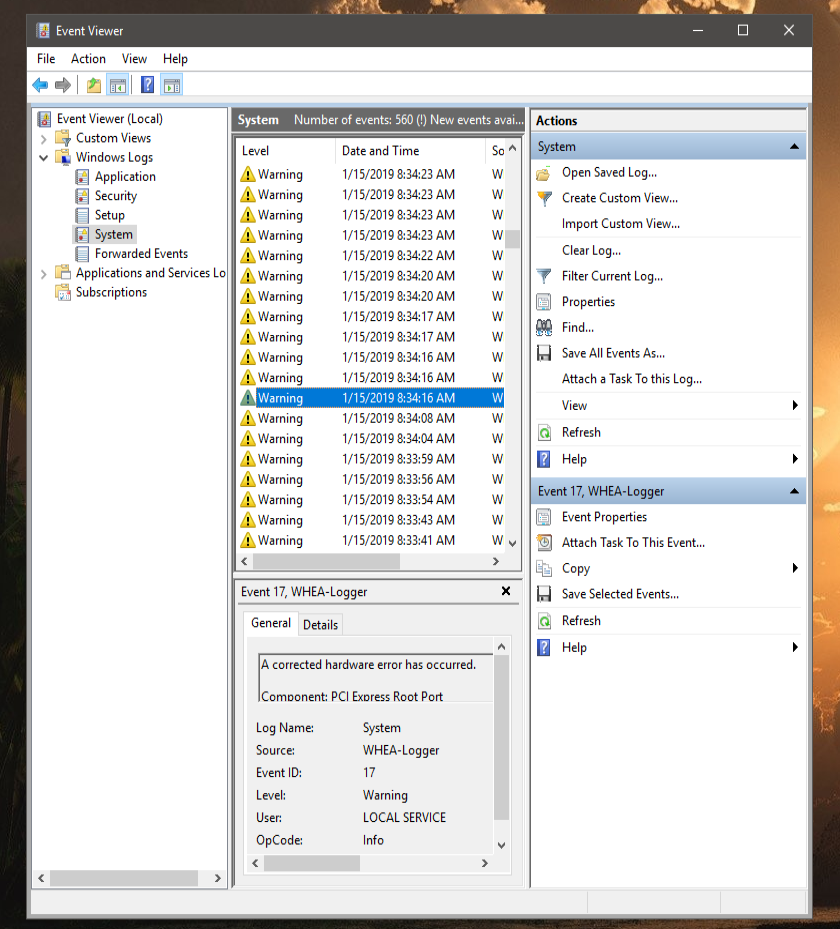Open the View menu in menu bar
This screenshot has width=840, height=929.
pos(134,59)
